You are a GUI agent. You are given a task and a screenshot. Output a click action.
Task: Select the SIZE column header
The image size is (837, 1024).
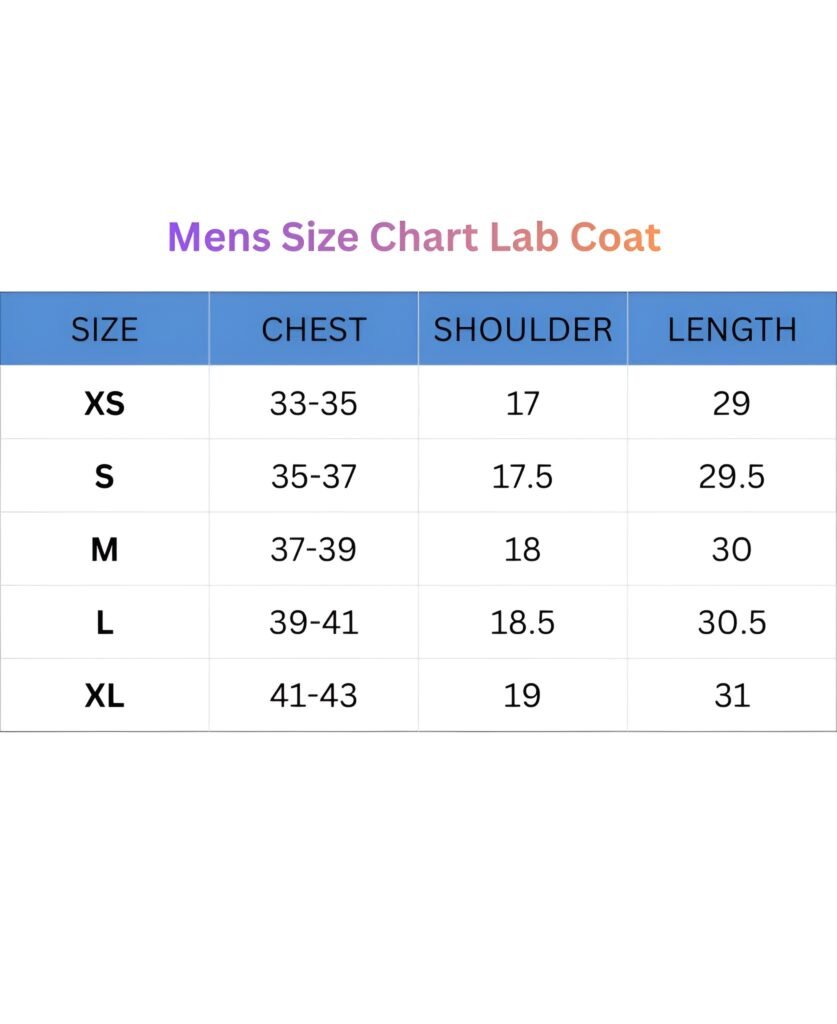click(x=104, y=329)
